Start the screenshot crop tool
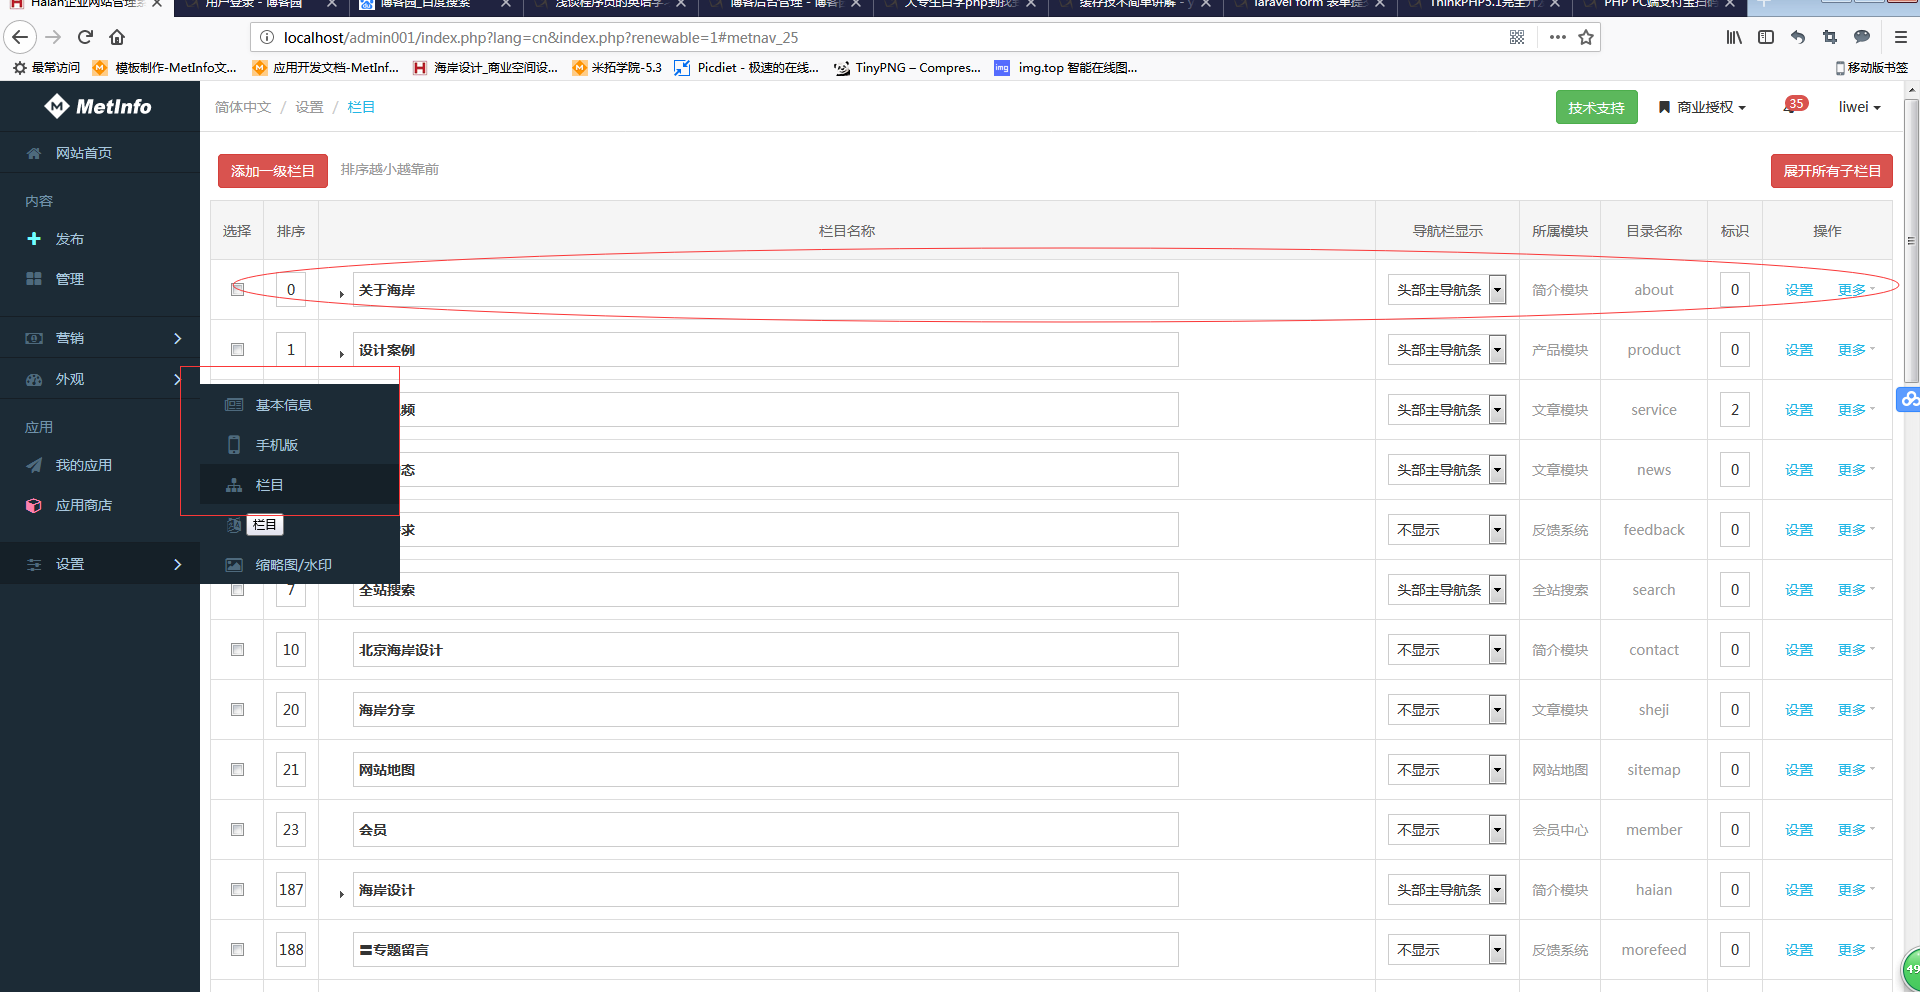 coord(1830,38)
